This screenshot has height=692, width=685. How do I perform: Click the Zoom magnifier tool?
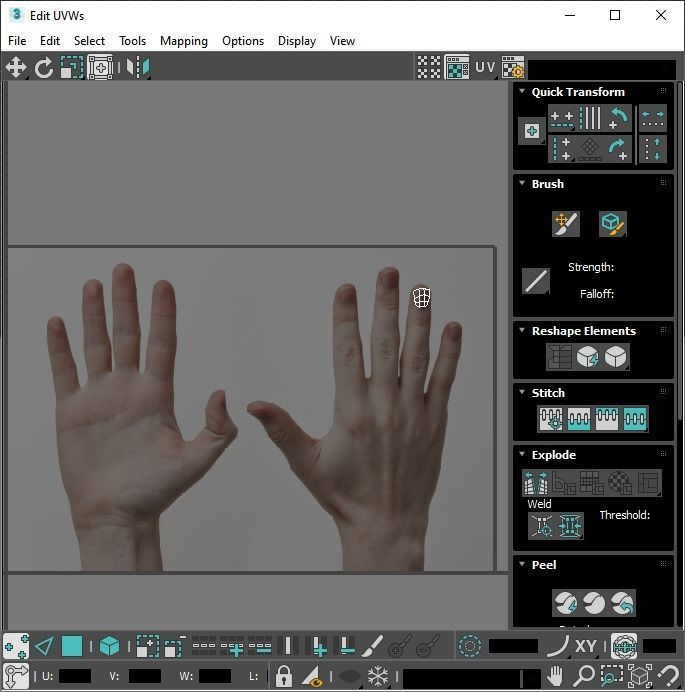583,675
